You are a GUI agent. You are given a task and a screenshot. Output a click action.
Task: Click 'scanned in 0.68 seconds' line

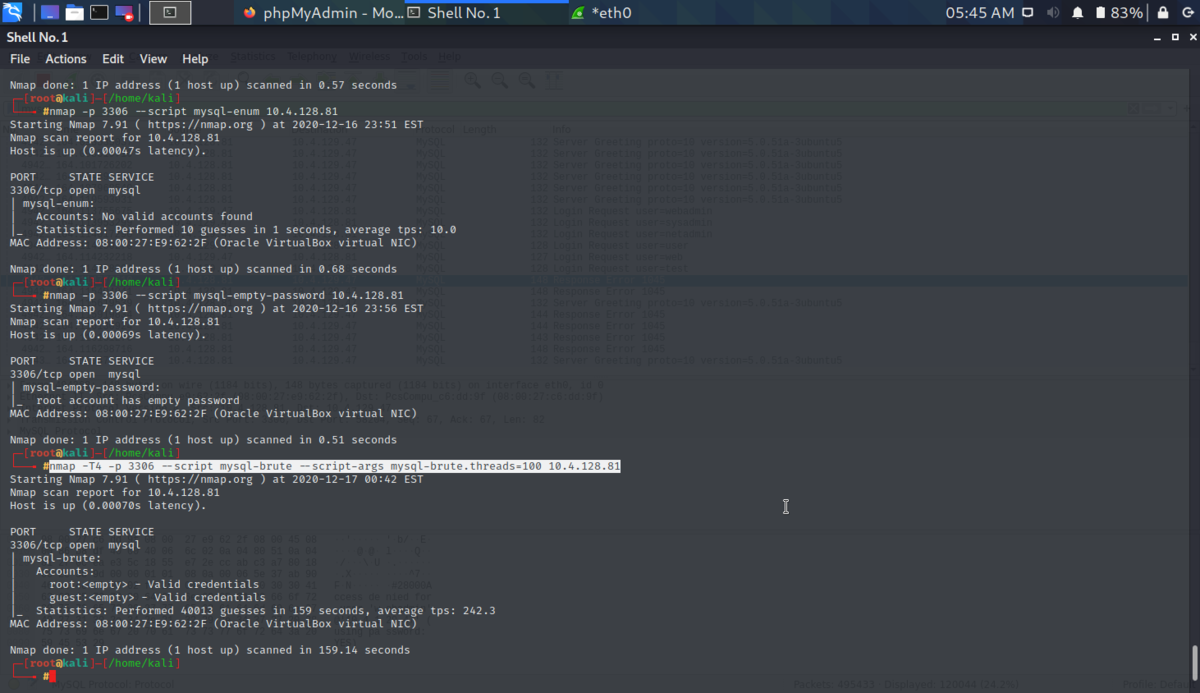tap(203, 269)
